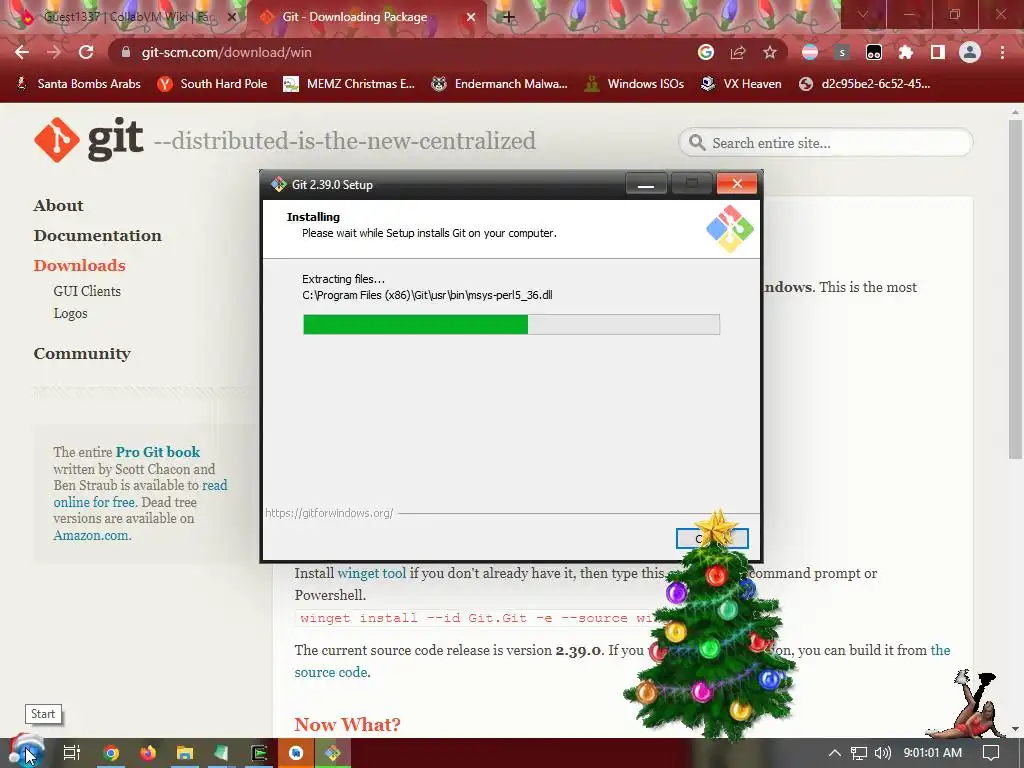Follow the Amazon.com link
The height and width of the screenshot is (768, 1024).
pyautogui.click(x=91, y=536)
